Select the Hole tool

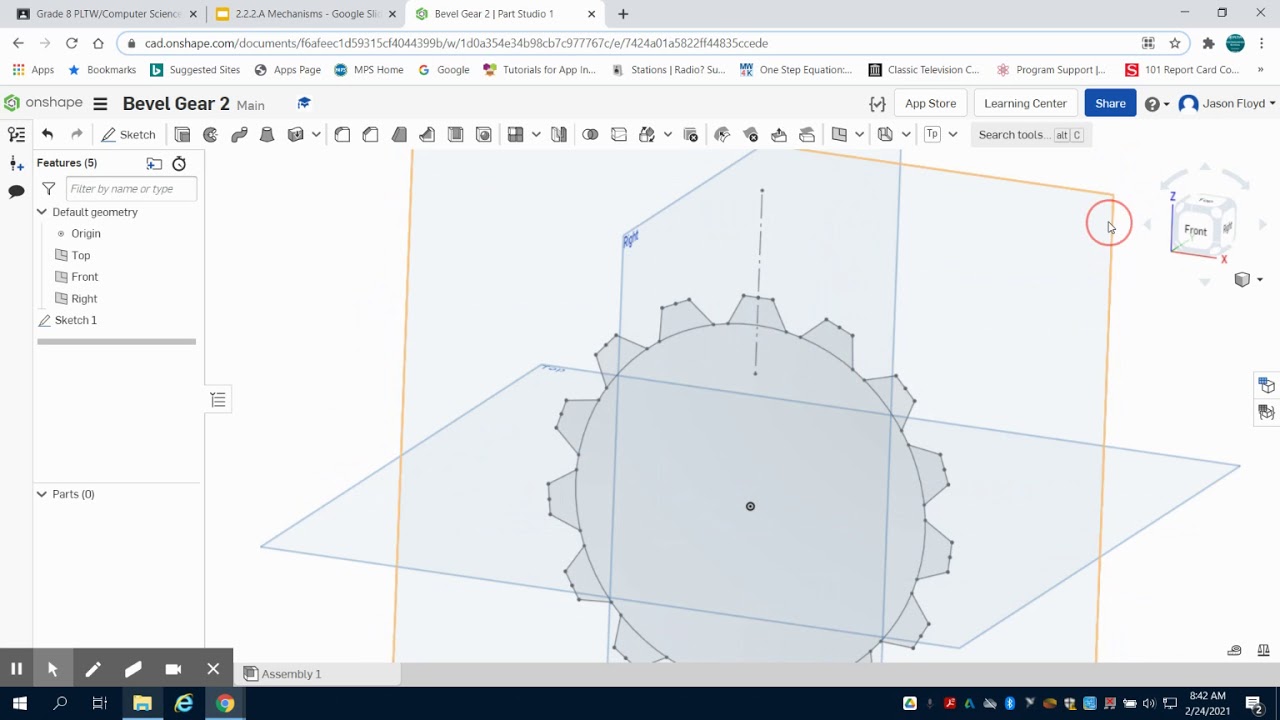click(x=484, y=135)
